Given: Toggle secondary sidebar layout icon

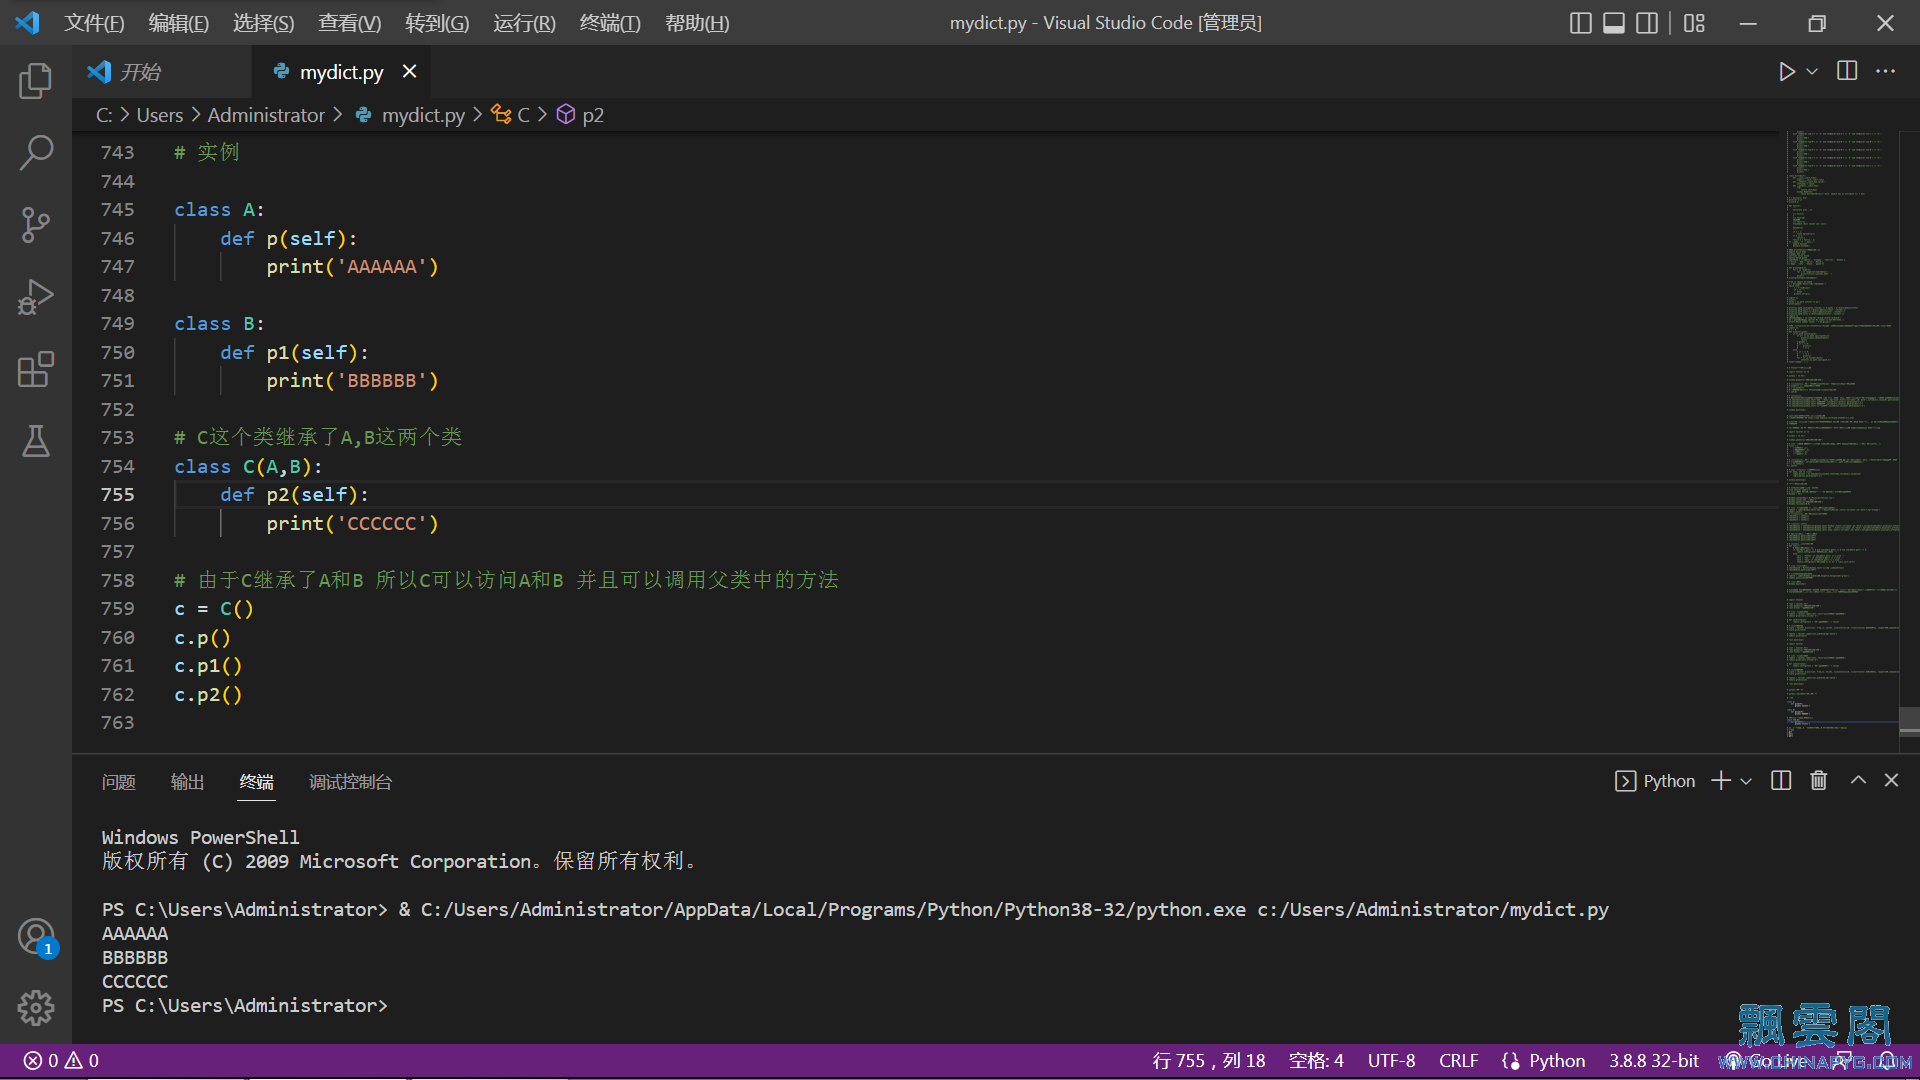Looking at the screenshot, I should tap(1647, 23).
